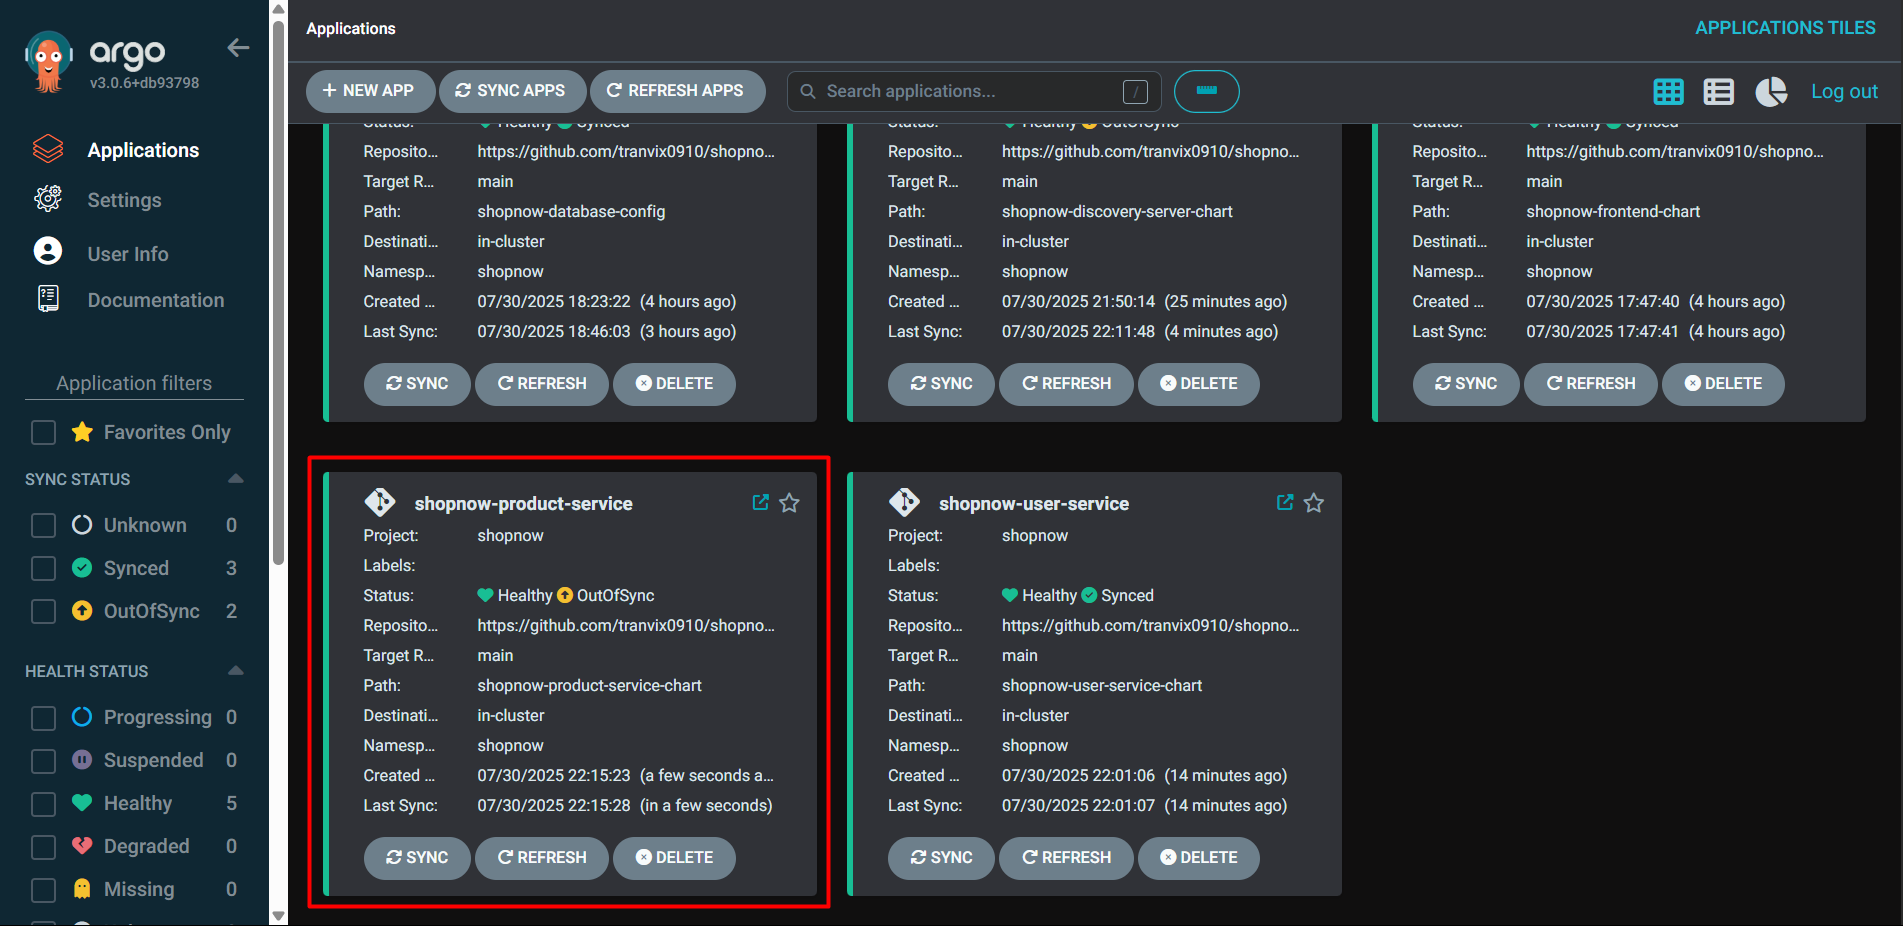Delete the shopnow-product-service application
The height and width of the screenshot is (926, 1903).
point(674,858)
